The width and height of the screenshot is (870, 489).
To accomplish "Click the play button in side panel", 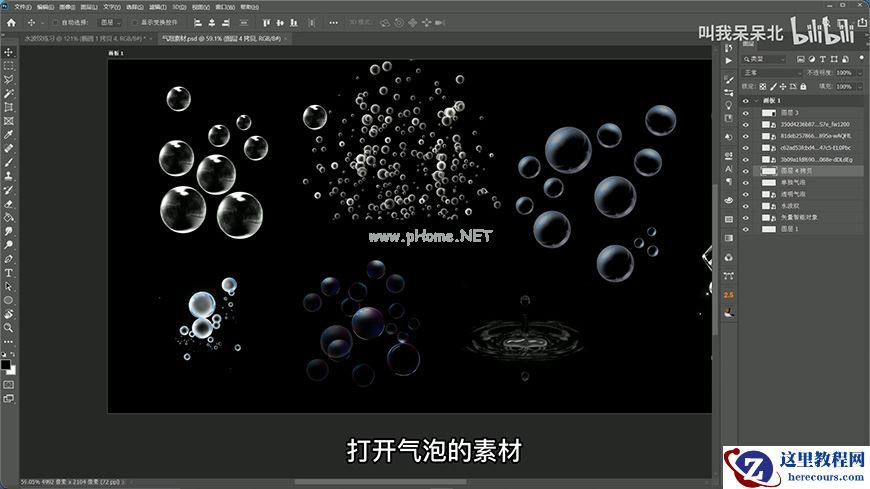I will pos(729,61).
